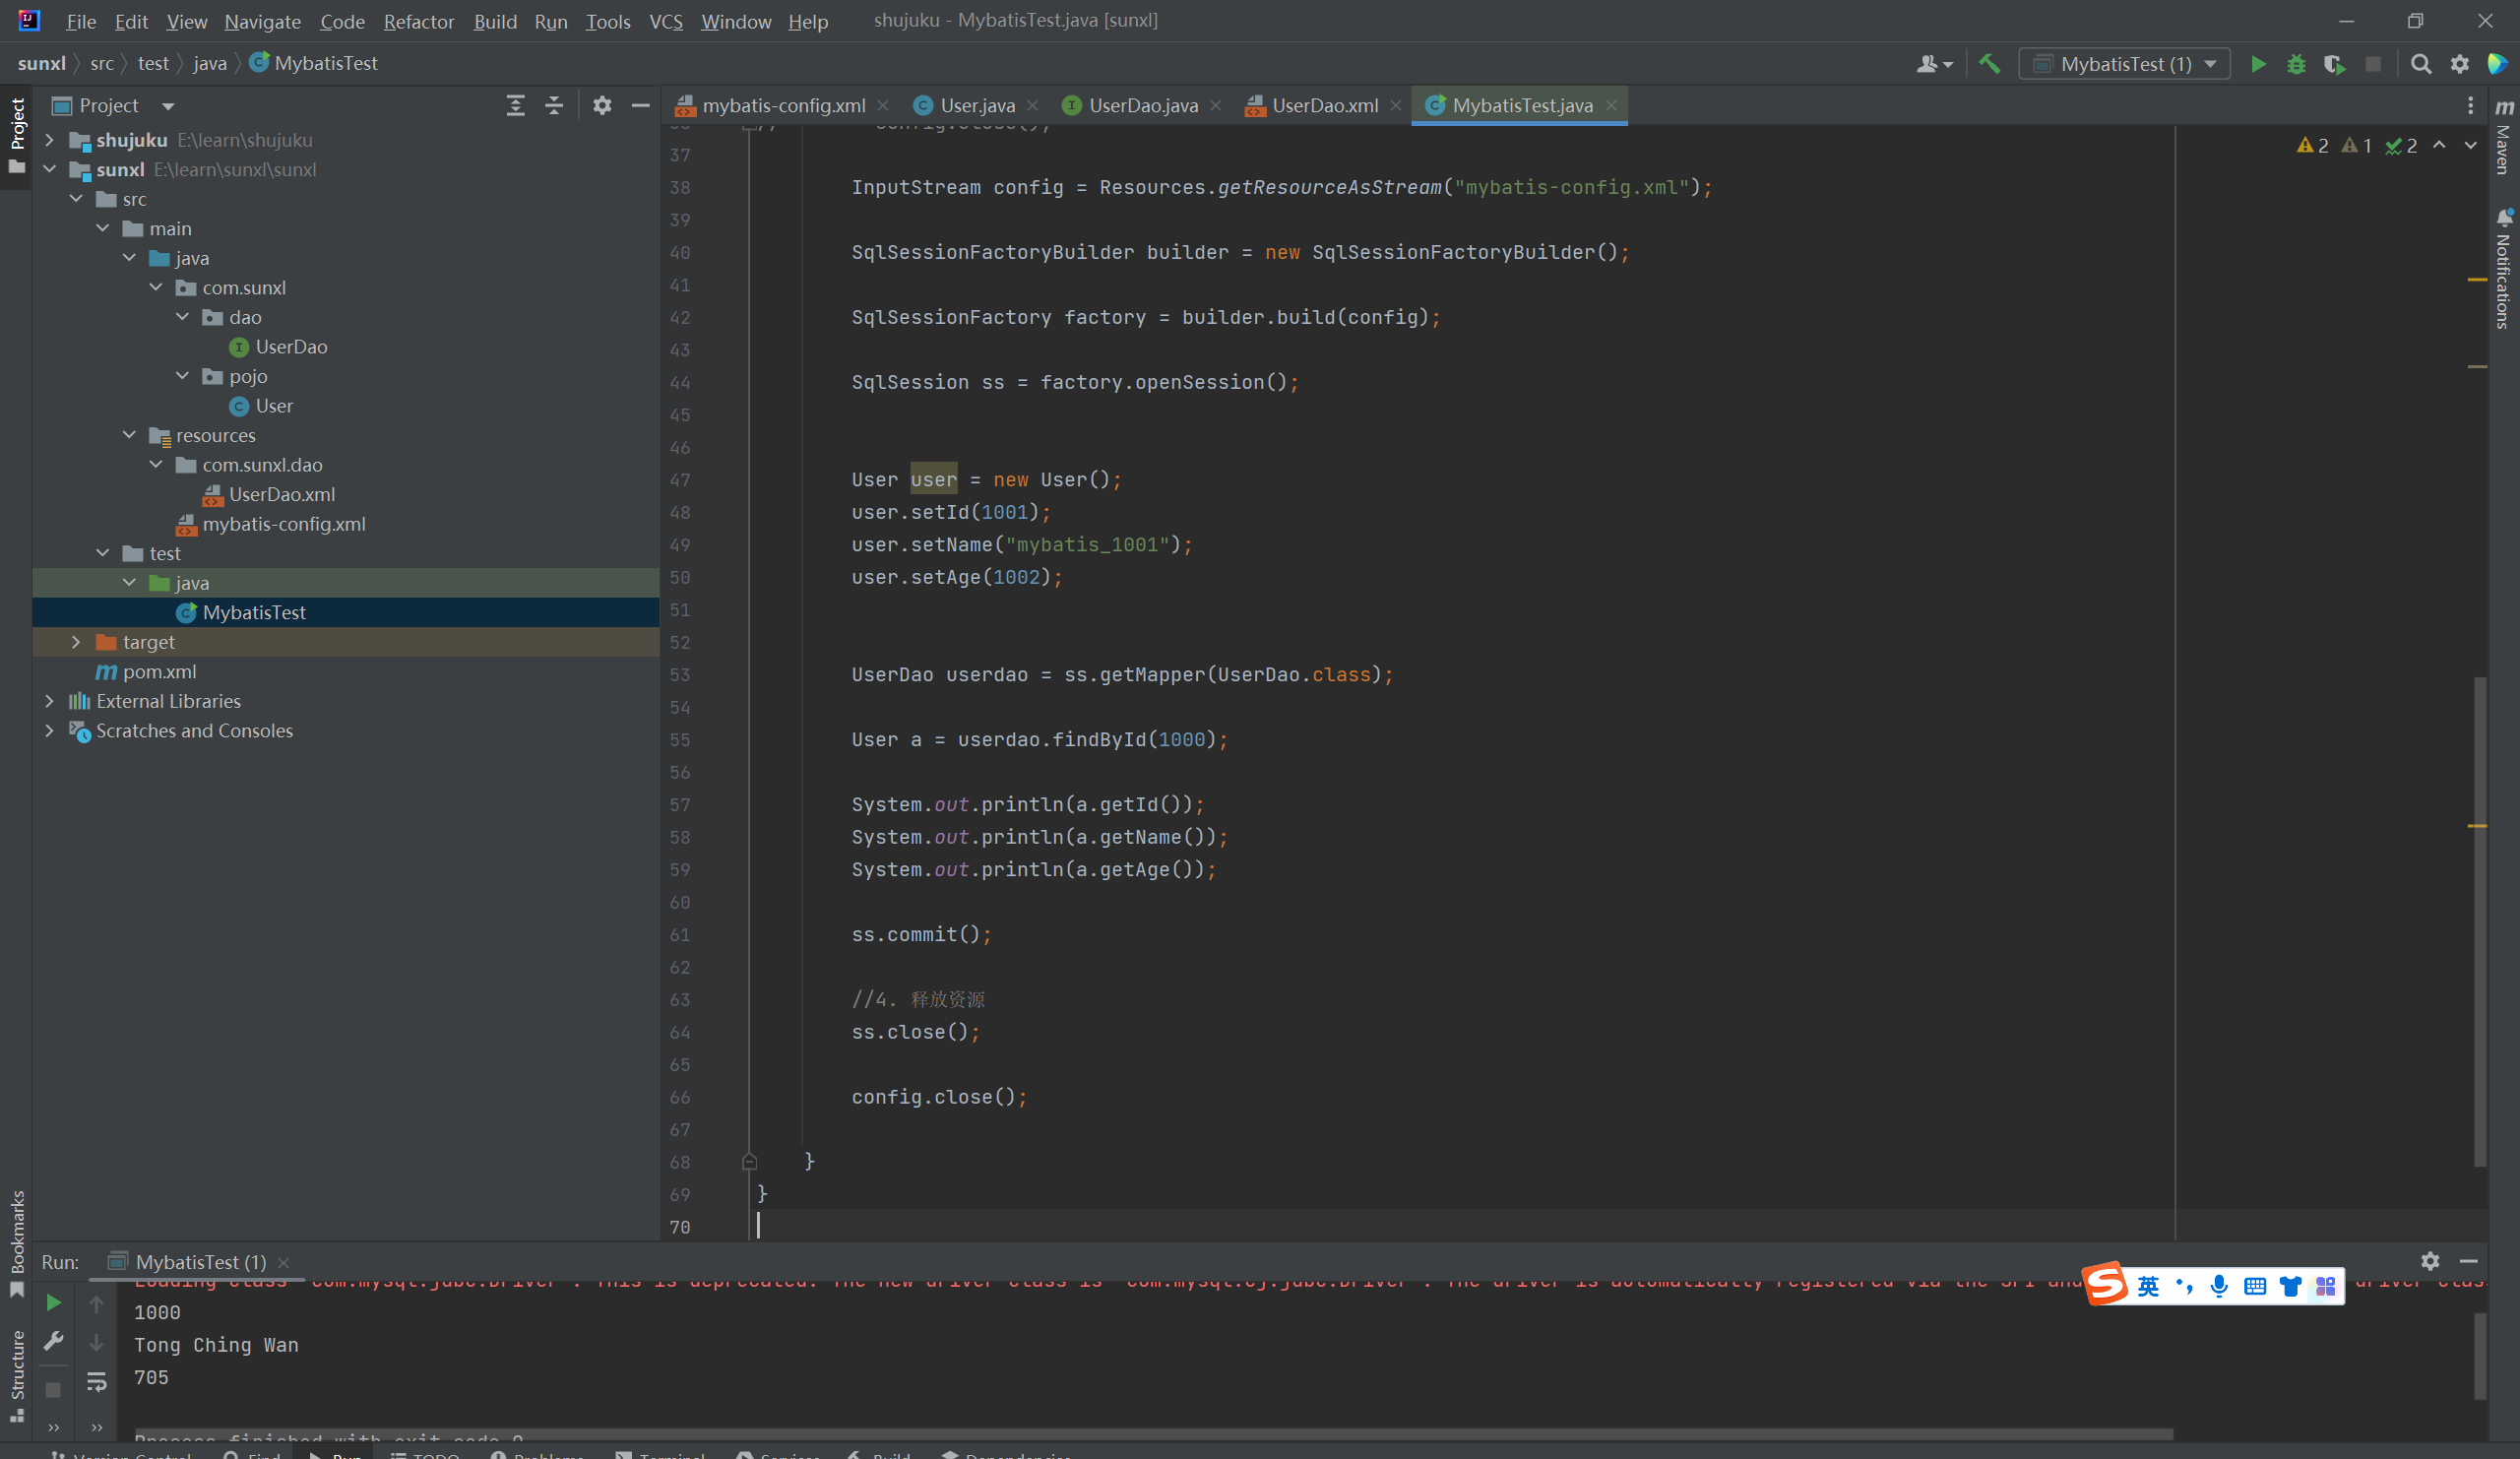
Task: Expand External Libraries node
Action: pos(49,701)
